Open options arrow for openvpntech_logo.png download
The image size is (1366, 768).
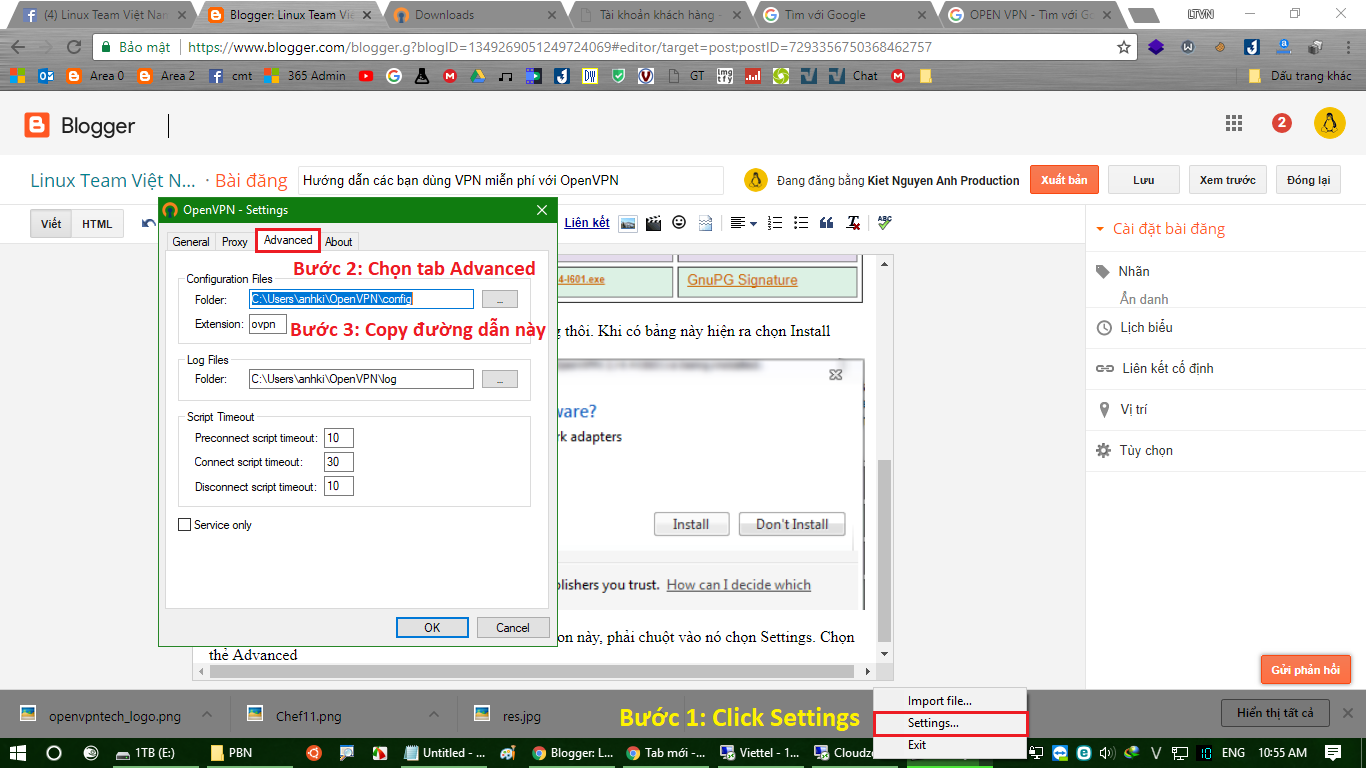[207, 715]
